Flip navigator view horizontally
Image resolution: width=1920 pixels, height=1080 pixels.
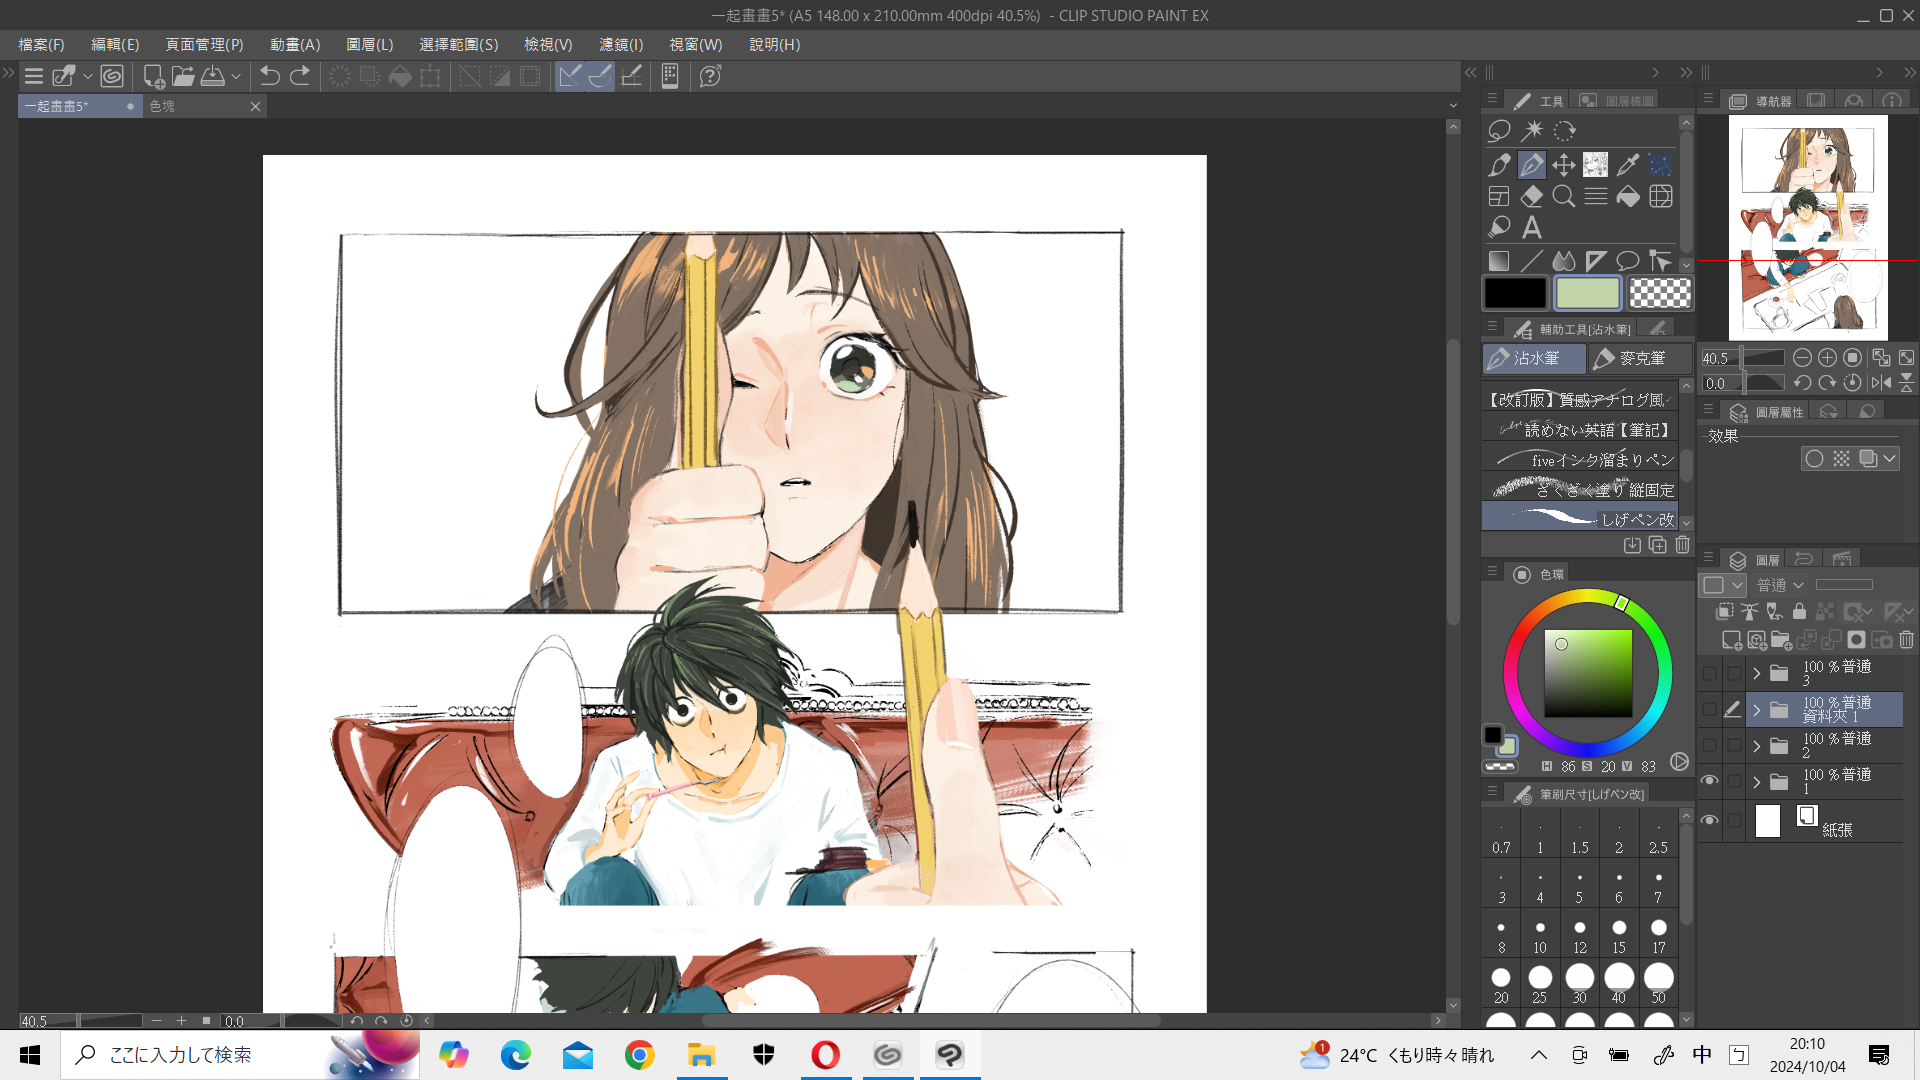point(1881,382)
